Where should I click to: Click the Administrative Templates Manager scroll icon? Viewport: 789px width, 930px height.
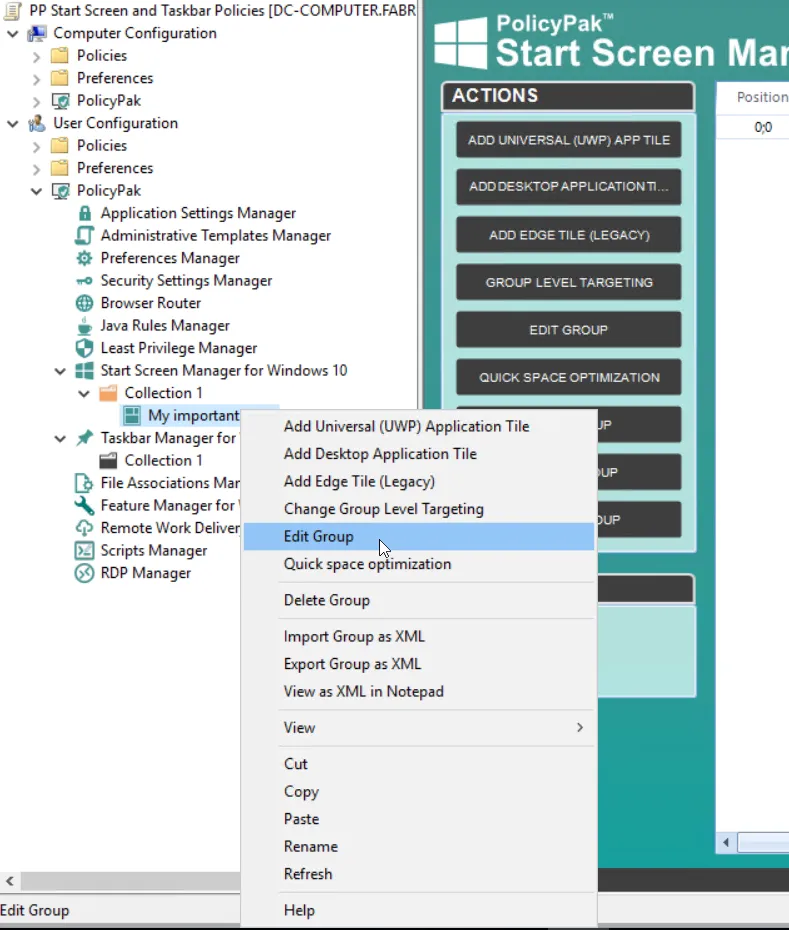coord(84,235)
